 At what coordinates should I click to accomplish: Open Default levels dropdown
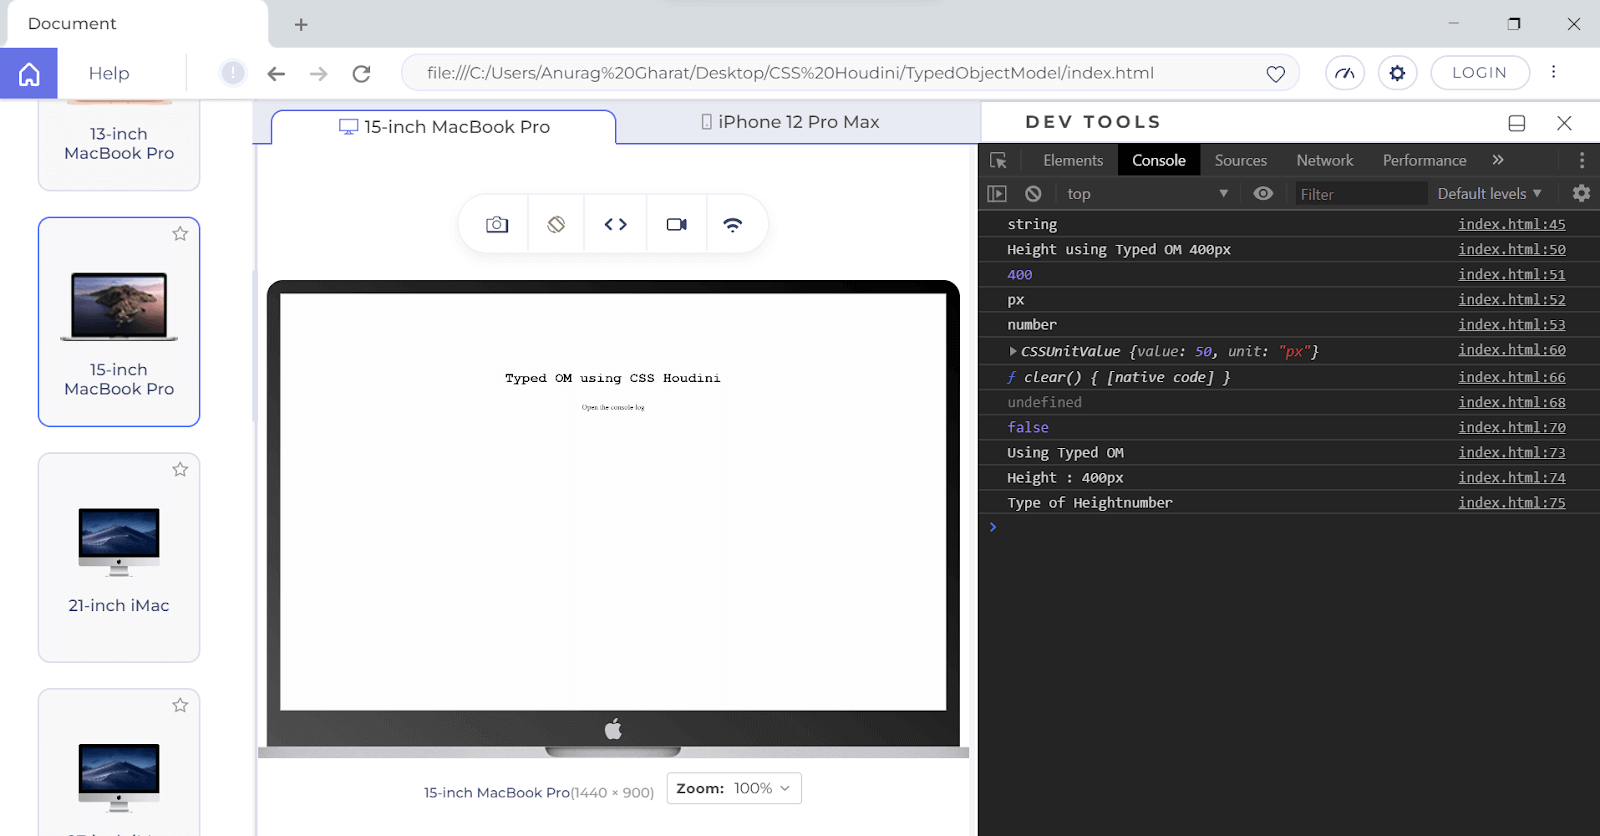tap(1489, 194)
